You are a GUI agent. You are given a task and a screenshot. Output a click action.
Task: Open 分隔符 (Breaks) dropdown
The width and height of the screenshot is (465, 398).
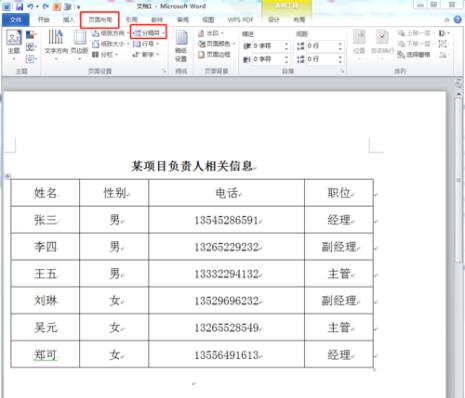(148, 33)
